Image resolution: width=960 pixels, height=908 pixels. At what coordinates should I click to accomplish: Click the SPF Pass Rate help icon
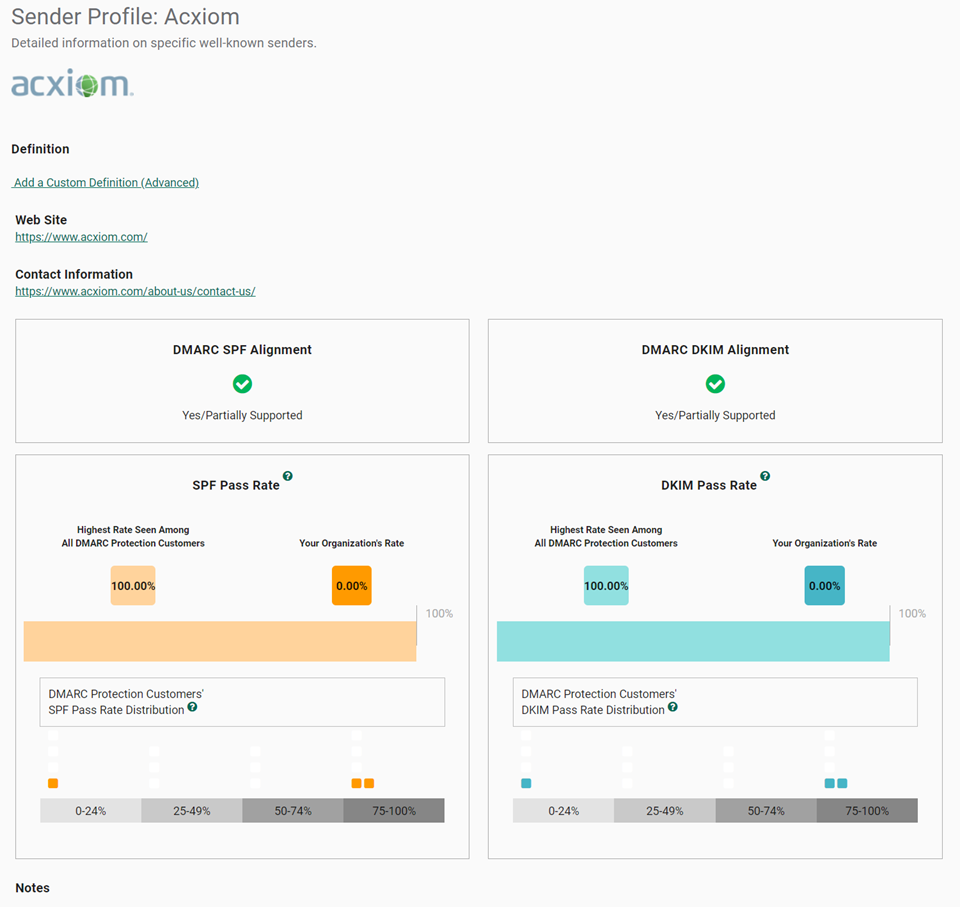pos(288,476)
